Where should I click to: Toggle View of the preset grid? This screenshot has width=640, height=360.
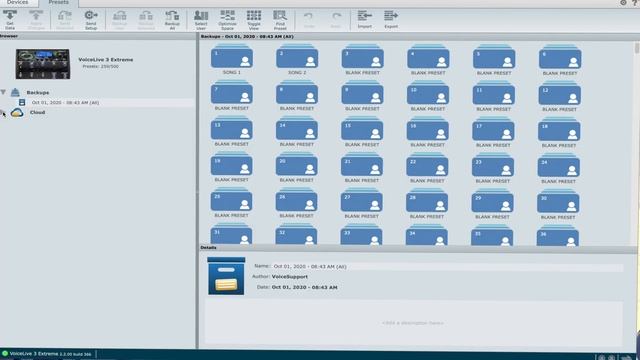[253, 20]
